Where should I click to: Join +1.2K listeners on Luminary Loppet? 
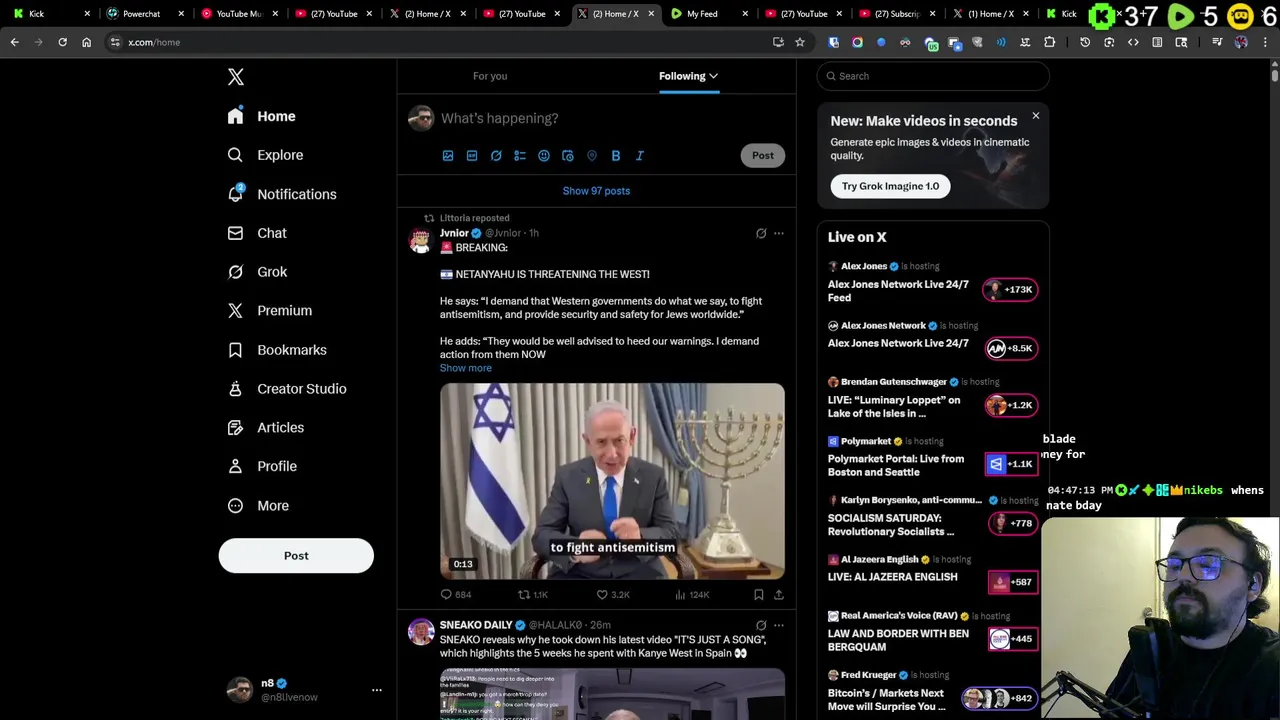tap(1012, 405)
